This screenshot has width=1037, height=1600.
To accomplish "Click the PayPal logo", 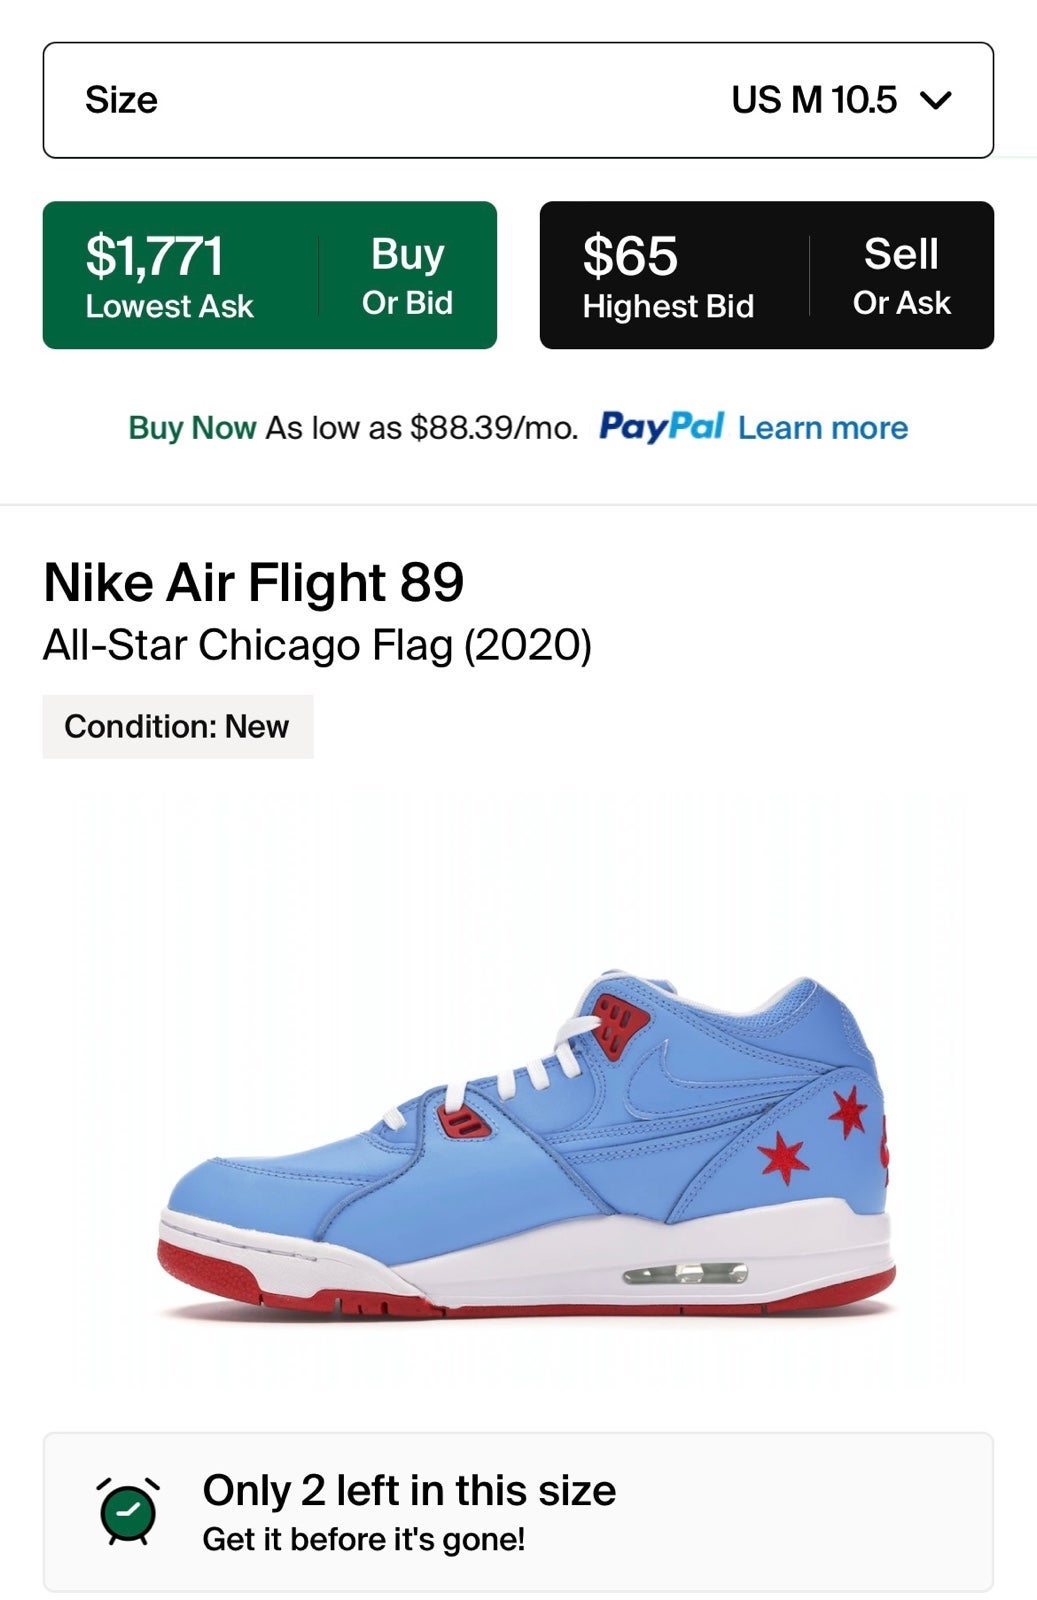I will pos(661,427).
